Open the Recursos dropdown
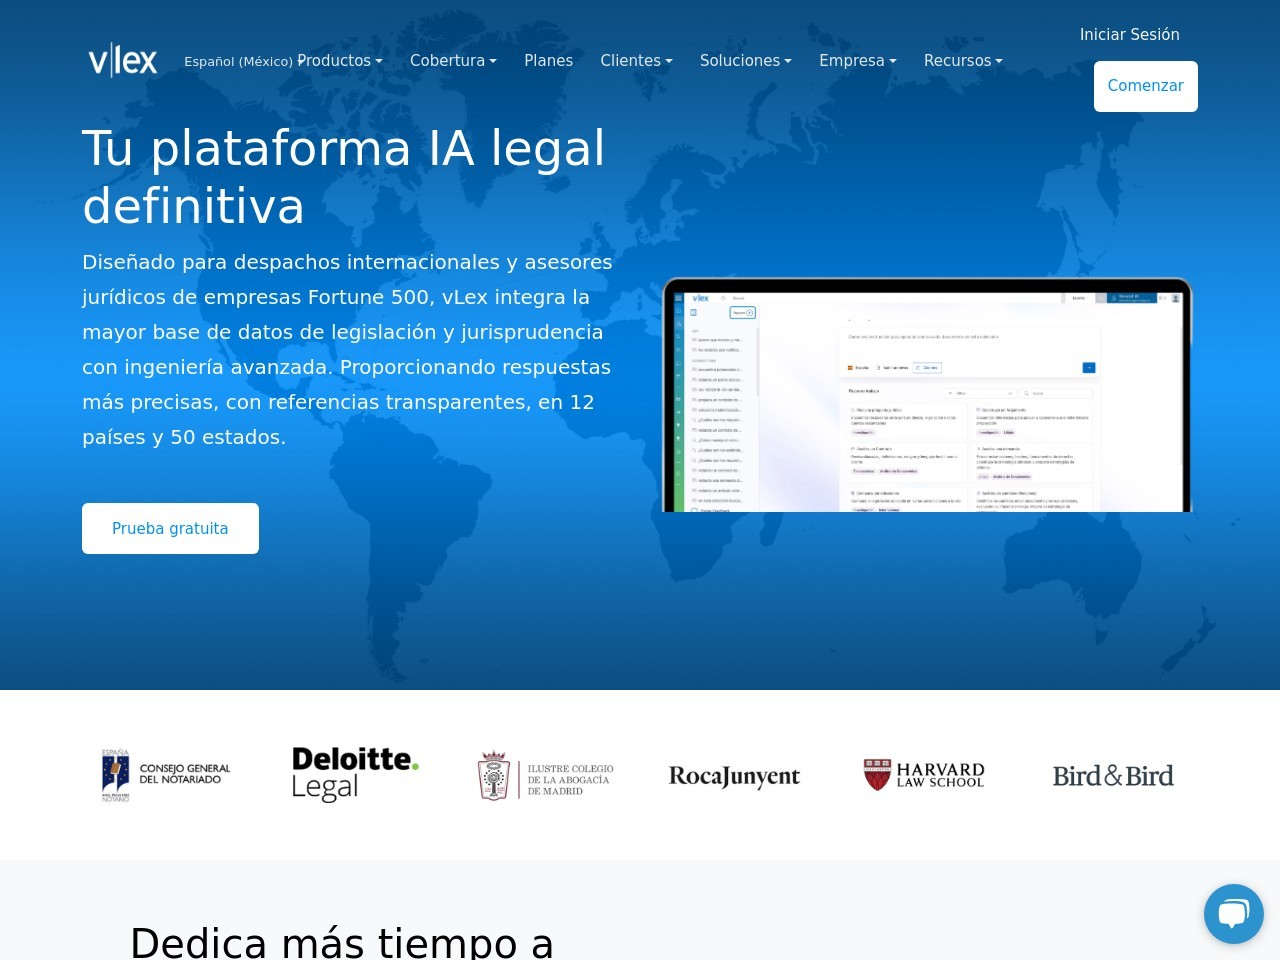Image resolution: width=1280 pixels, height=960 pixels. tap(963, 61)
